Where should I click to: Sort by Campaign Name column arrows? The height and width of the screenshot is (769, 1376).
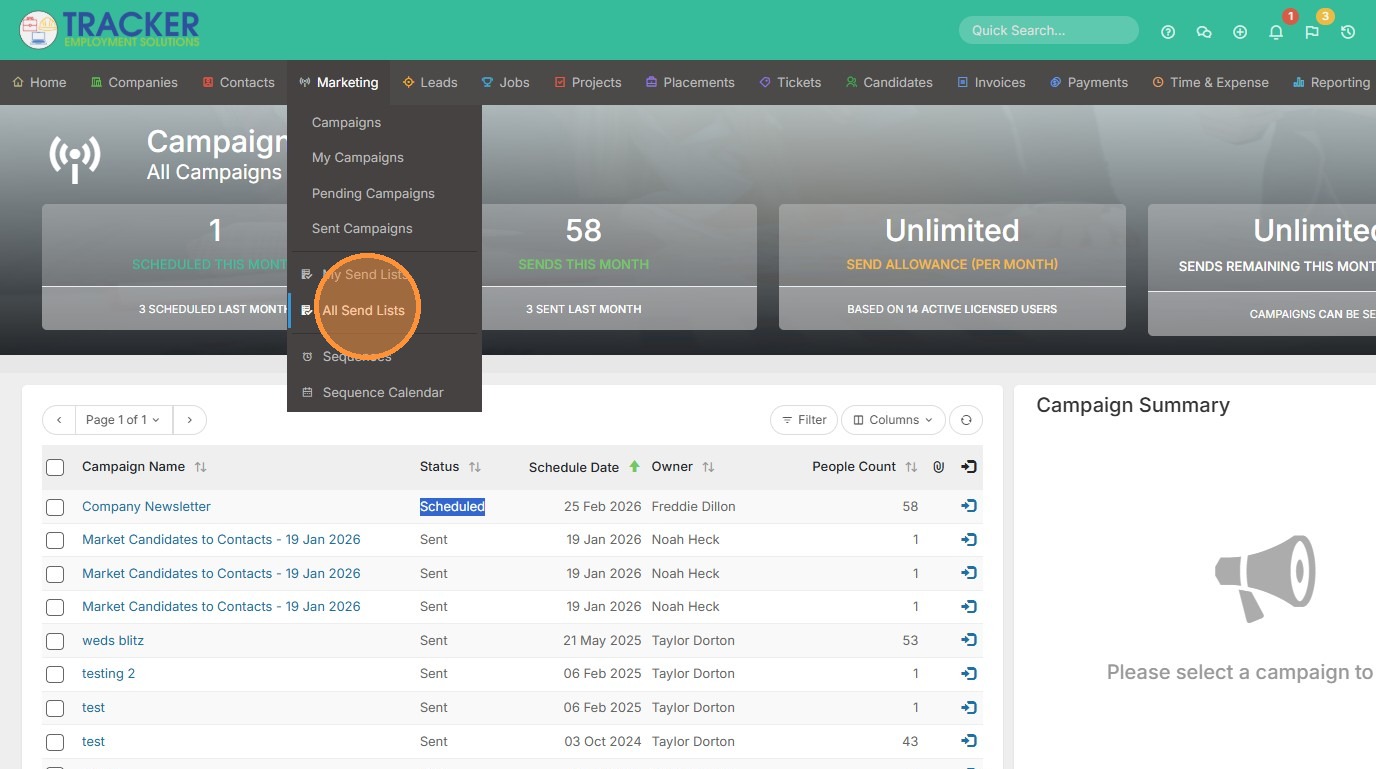(201, 467)
